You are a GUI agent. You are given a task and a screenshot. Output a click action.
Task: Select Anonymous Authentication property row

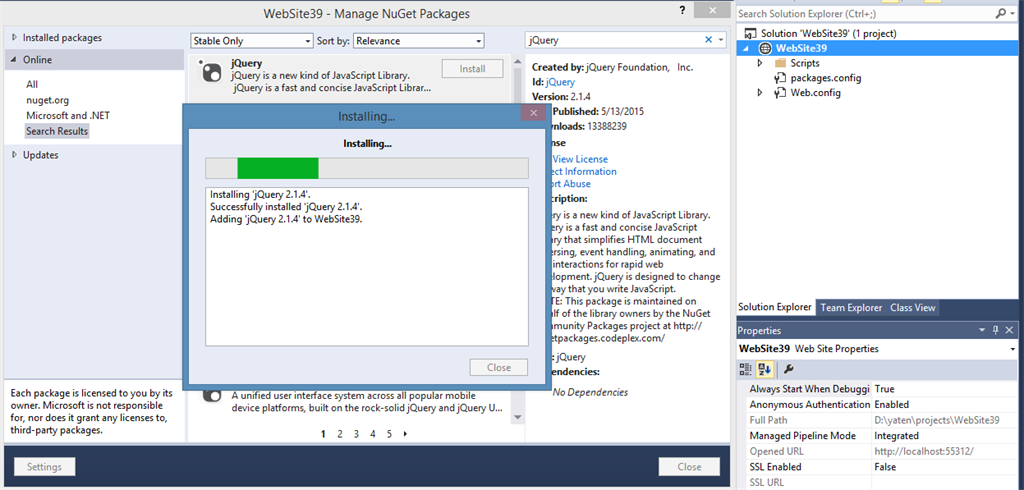tap(880, 404)
